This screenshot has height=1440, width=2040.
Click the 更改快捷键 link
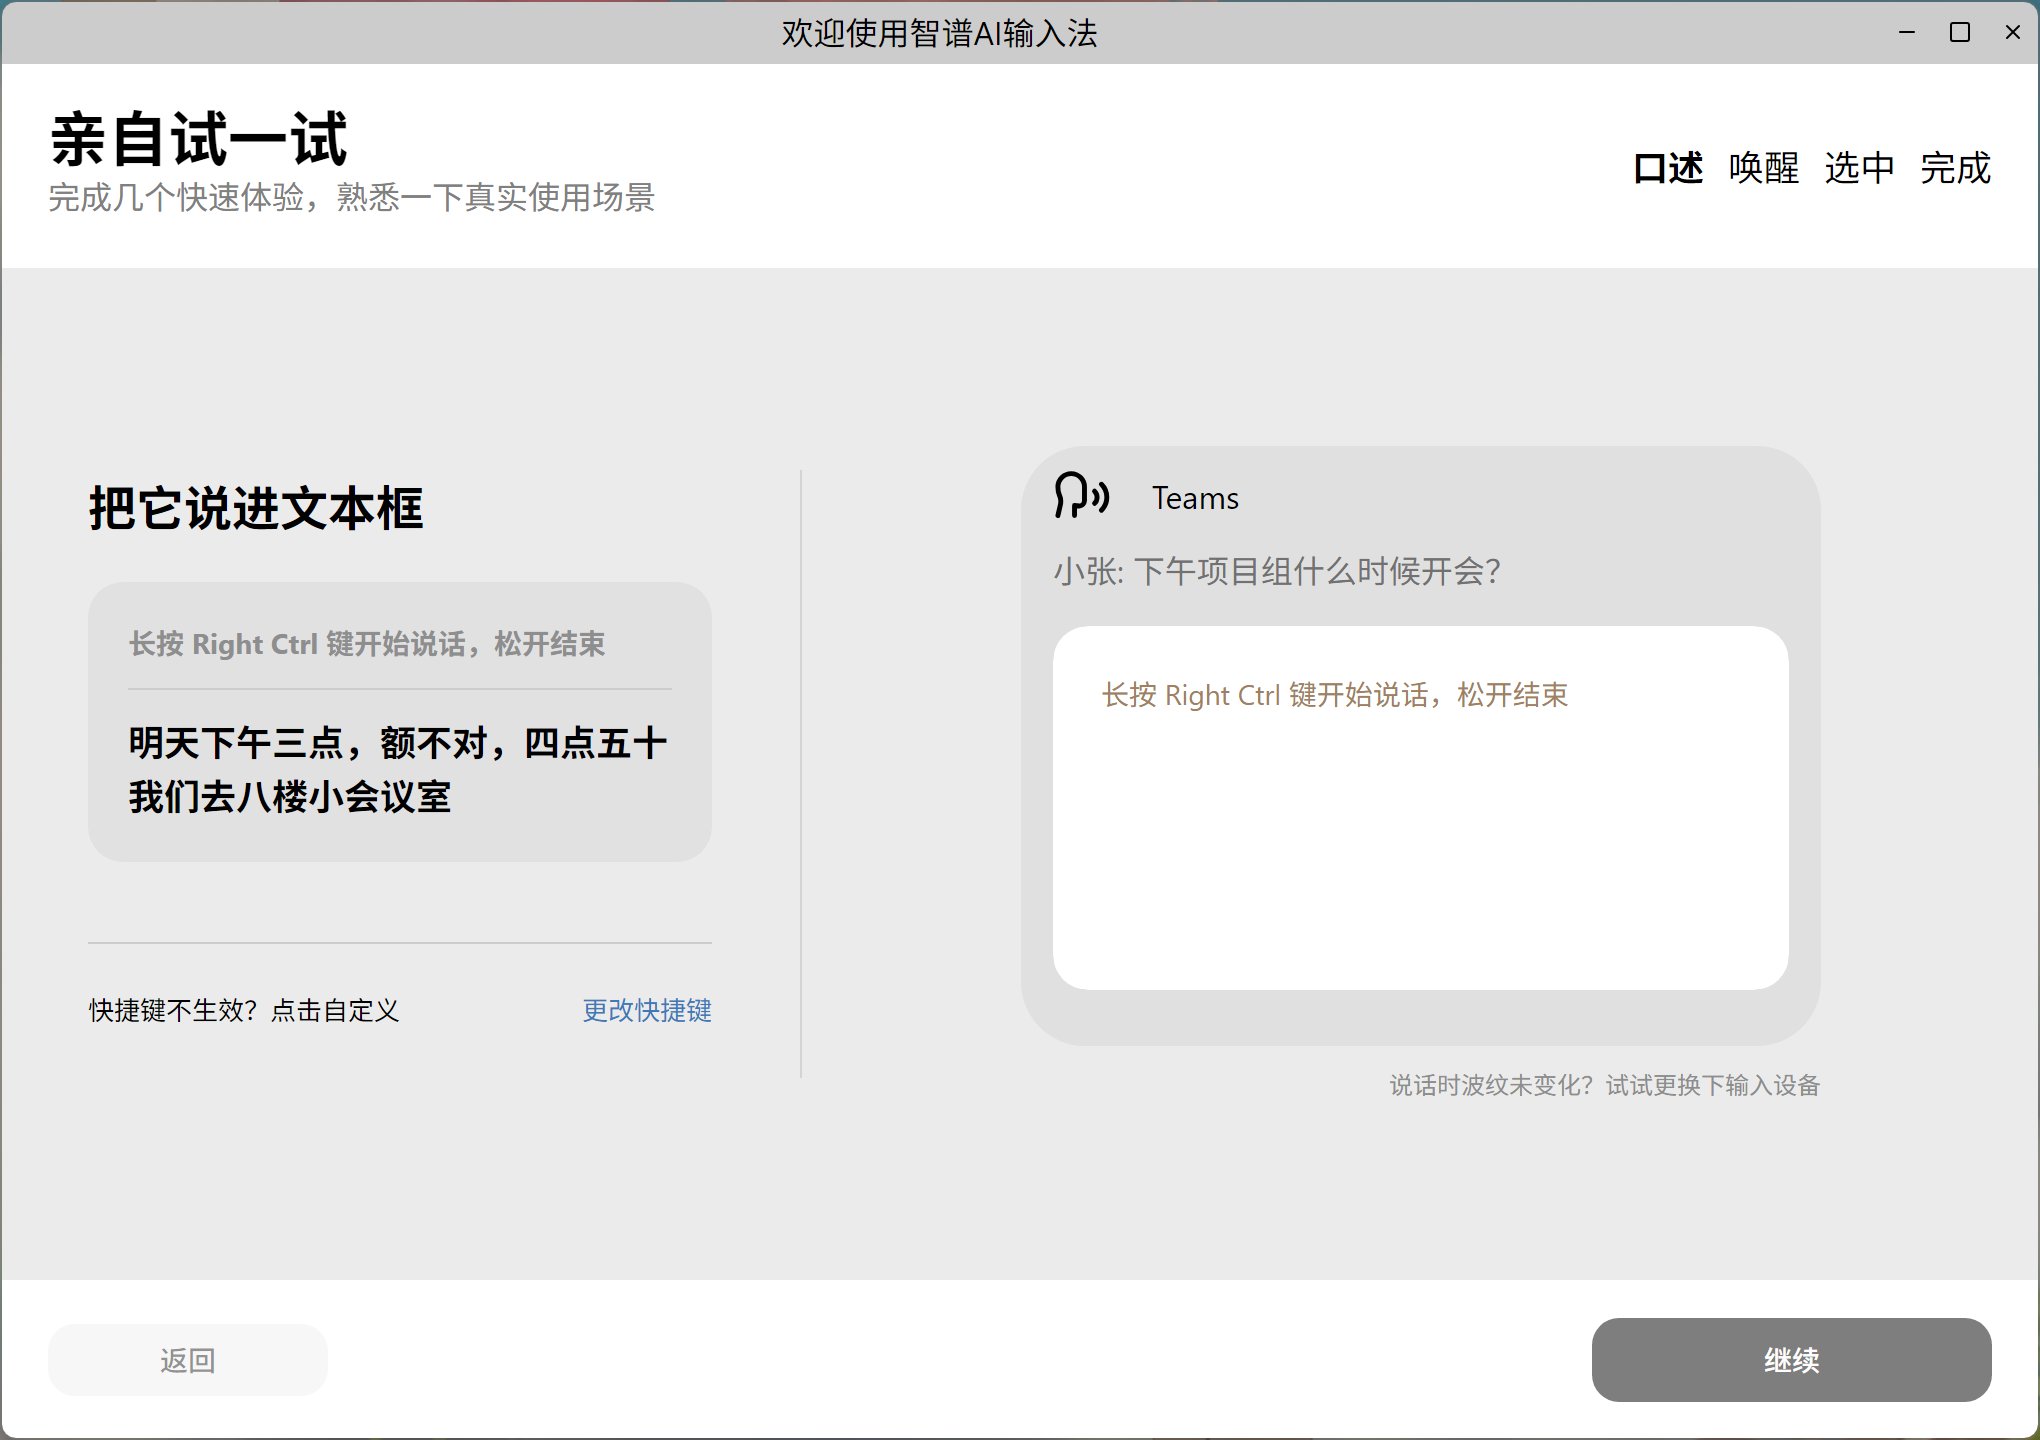click(x=647, y=1010)
